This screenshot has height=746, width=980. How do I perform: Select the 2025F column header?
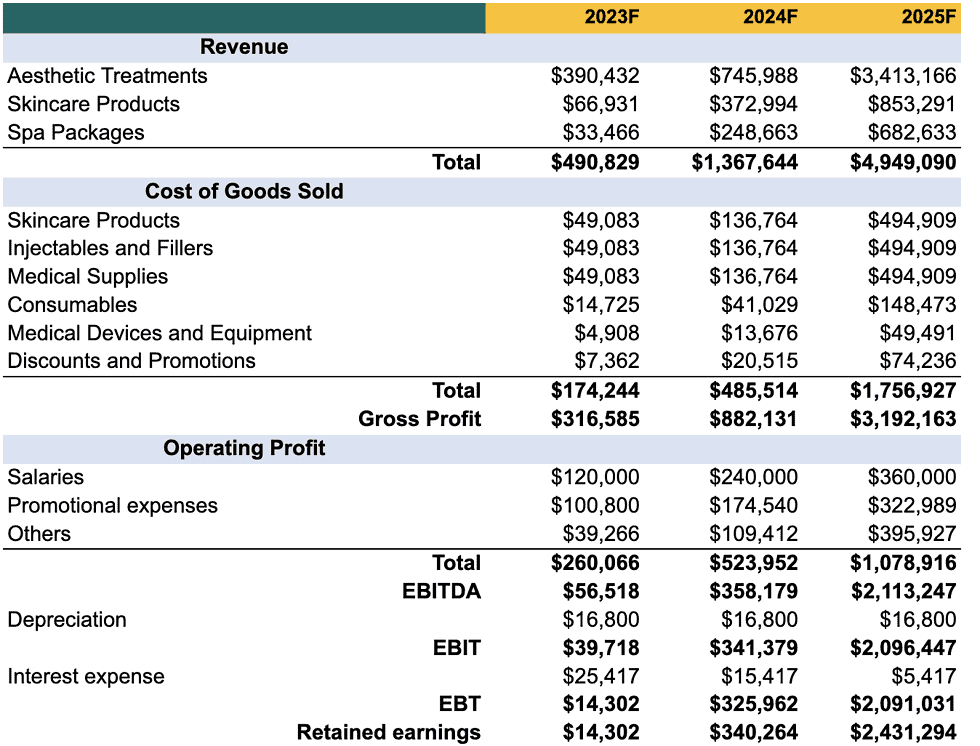click(926, 17)
